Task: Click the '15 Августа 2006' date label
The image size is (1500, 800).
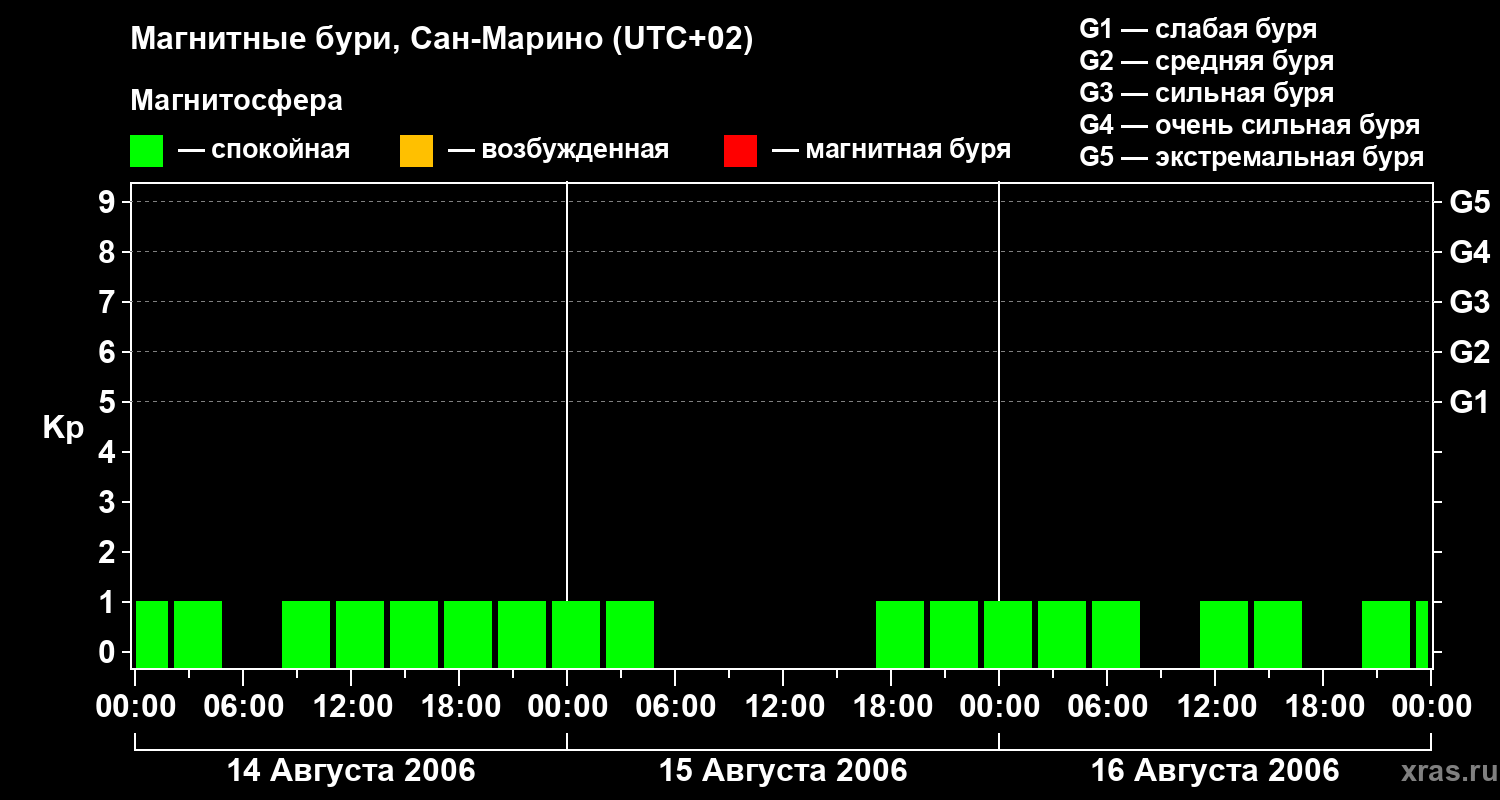Action: 783,771
